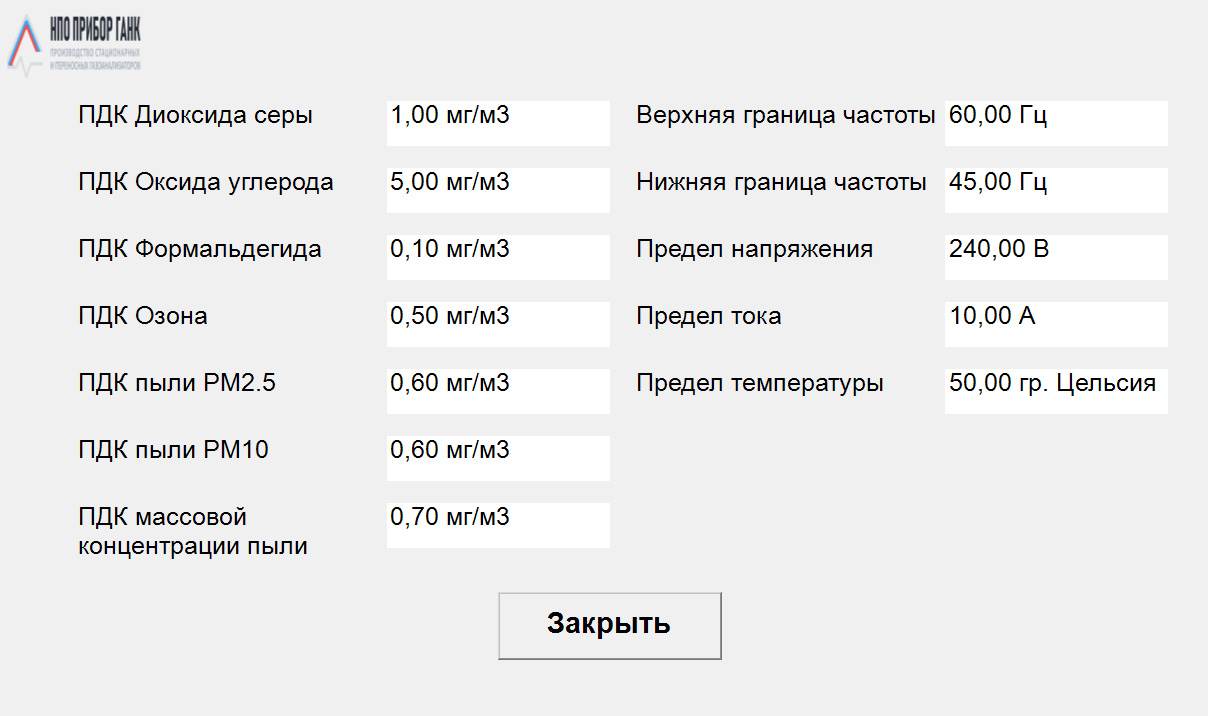Viewport: 1208px width, 716px height.
Task: Click the ПДК пыли PM10 label
Action: point(173,451)
